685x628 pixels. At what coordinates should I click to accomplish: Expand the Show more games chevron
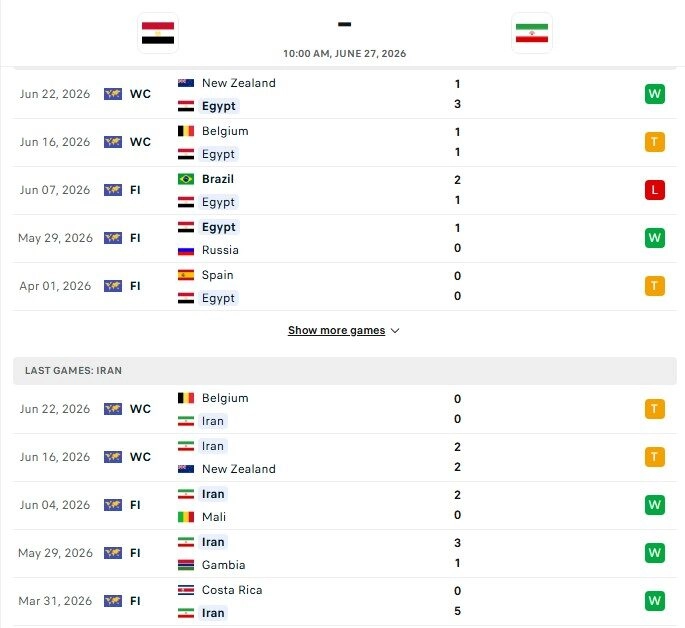coord(395,331)
